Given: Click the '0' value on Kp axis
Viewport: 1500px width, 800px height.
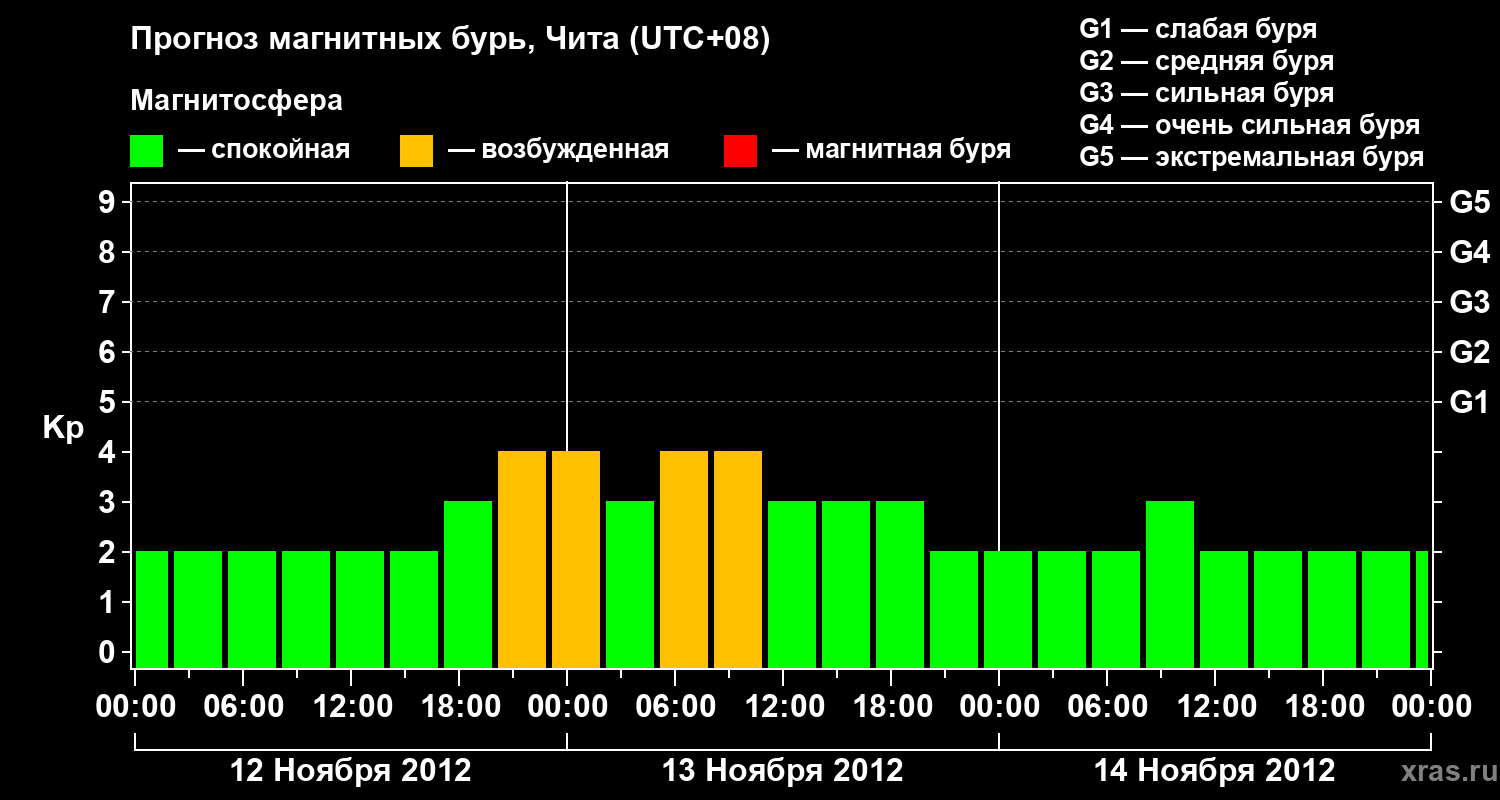Looking at the screenshot, I should click(109, 653).
